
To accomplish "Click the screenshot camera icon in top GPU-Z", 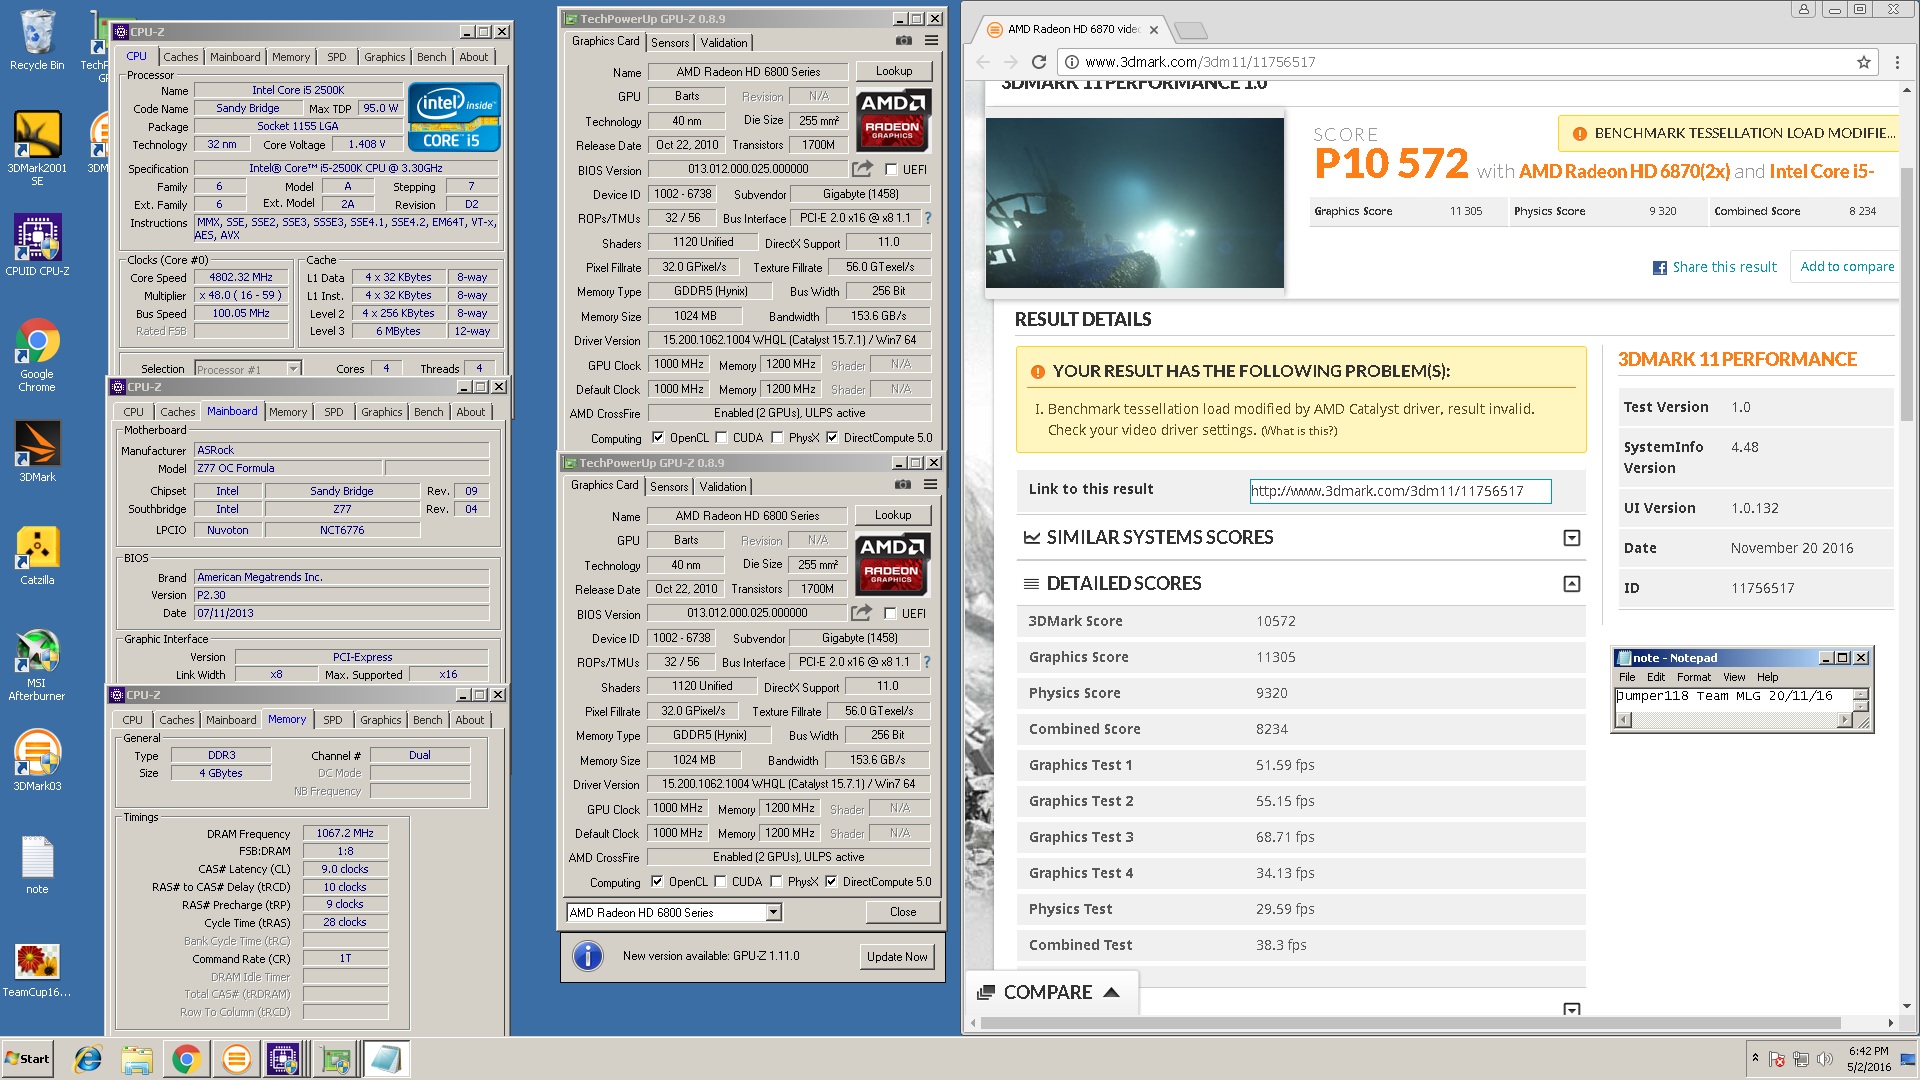I will tap(904, 41).
